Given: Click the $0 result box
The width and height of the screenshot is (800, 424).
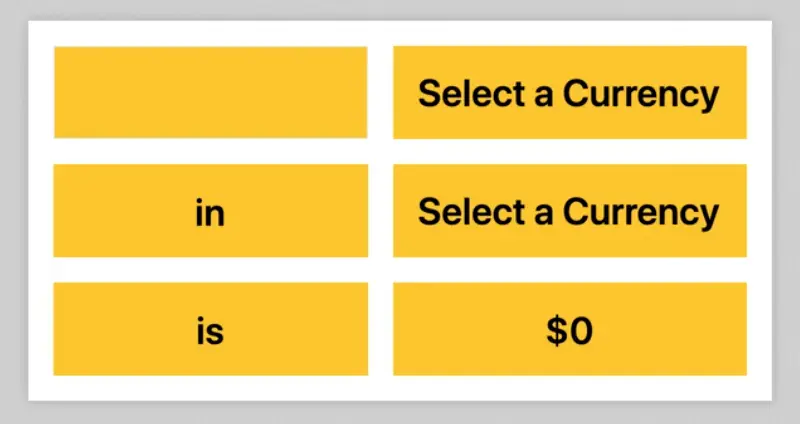Looking at the screenshot, I should [x=569, y=330].
